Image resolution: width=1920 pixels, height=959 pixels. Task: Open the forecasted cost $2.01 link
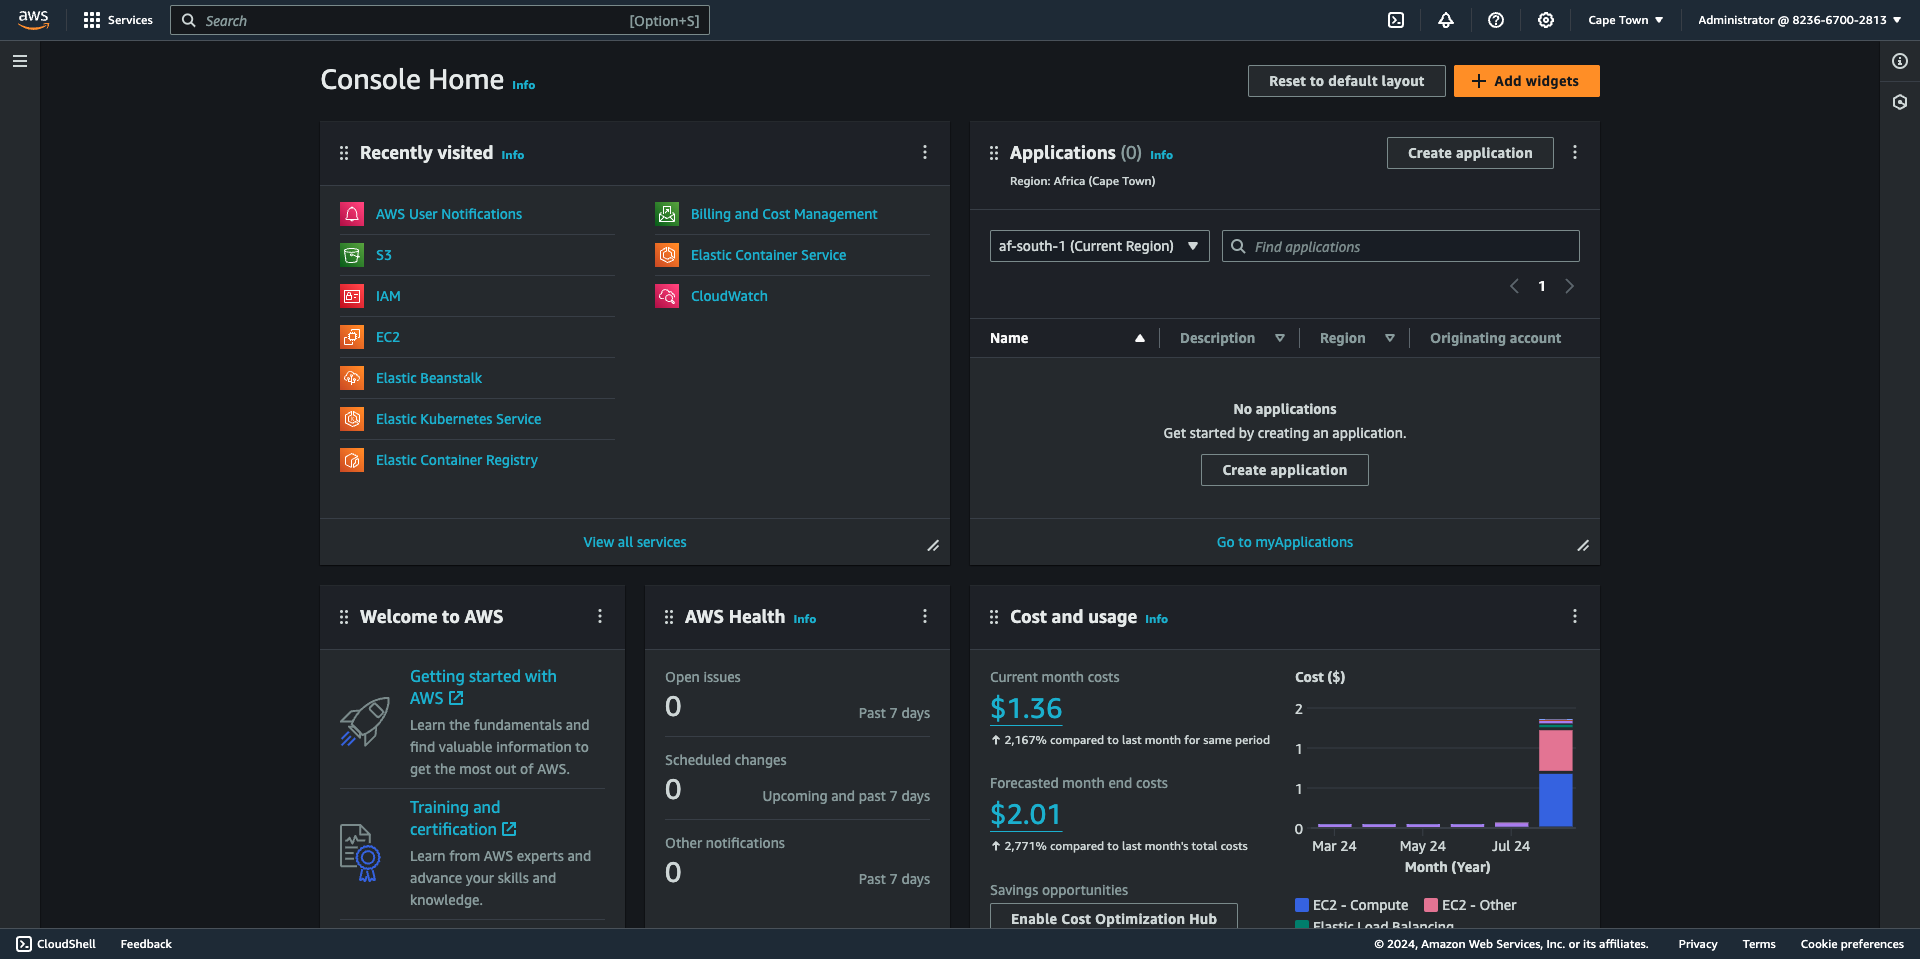click(1025, 814)
